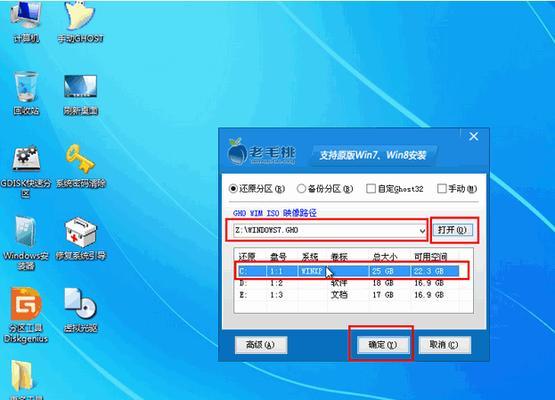Select the D: 软件 partition row
Image resolution: width=555 pixels, height=400 pixels.
tap(348, 283)
